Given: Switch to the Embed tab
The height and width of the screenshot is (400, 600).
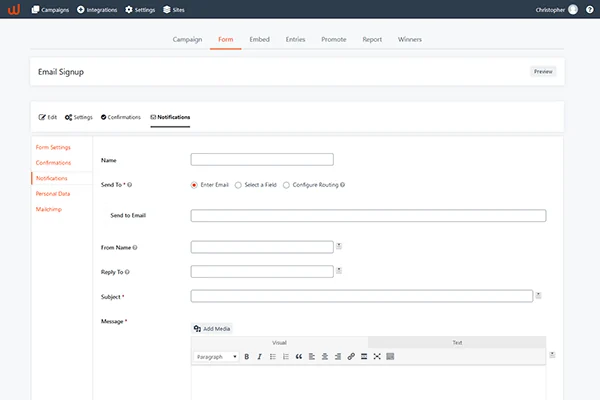Looking at the screenshot, I should point(259,39).
